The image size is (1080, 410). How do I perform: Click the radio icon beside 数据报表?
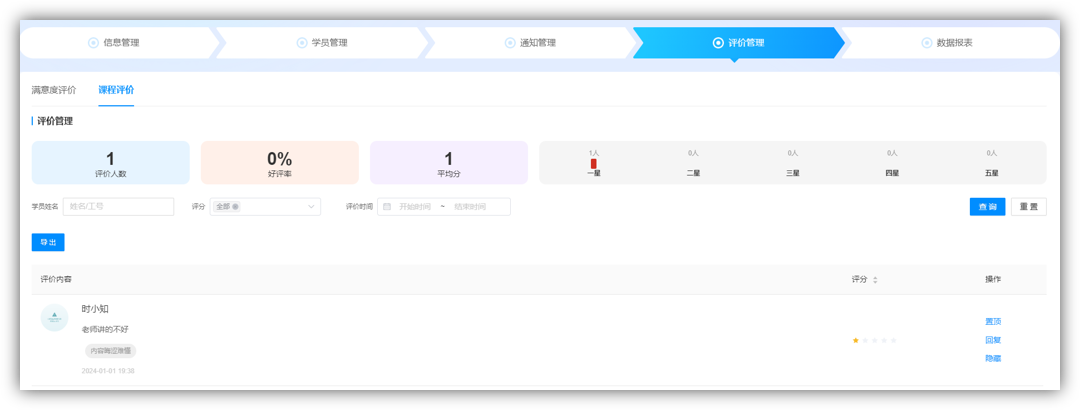pyautogui.click(x=926, y=43)
